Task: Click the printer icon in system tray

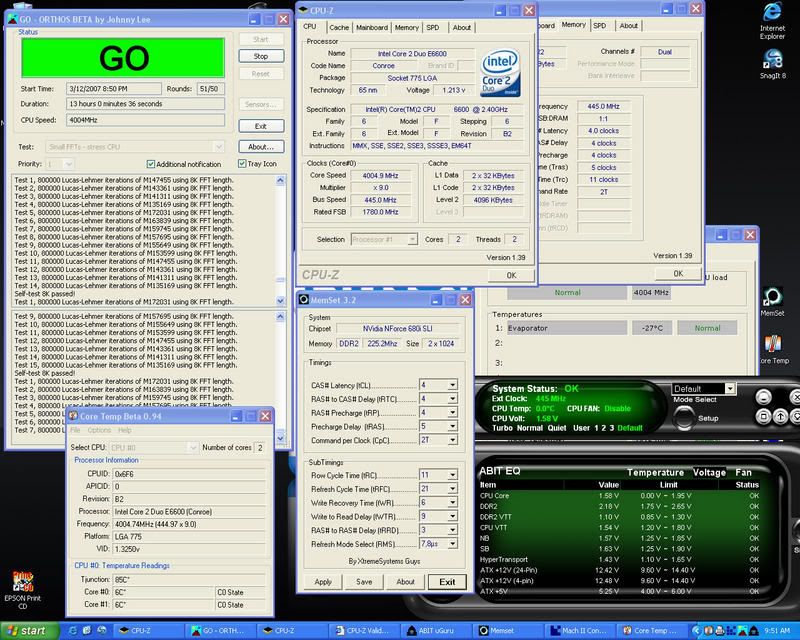Action: coord(719,631)
